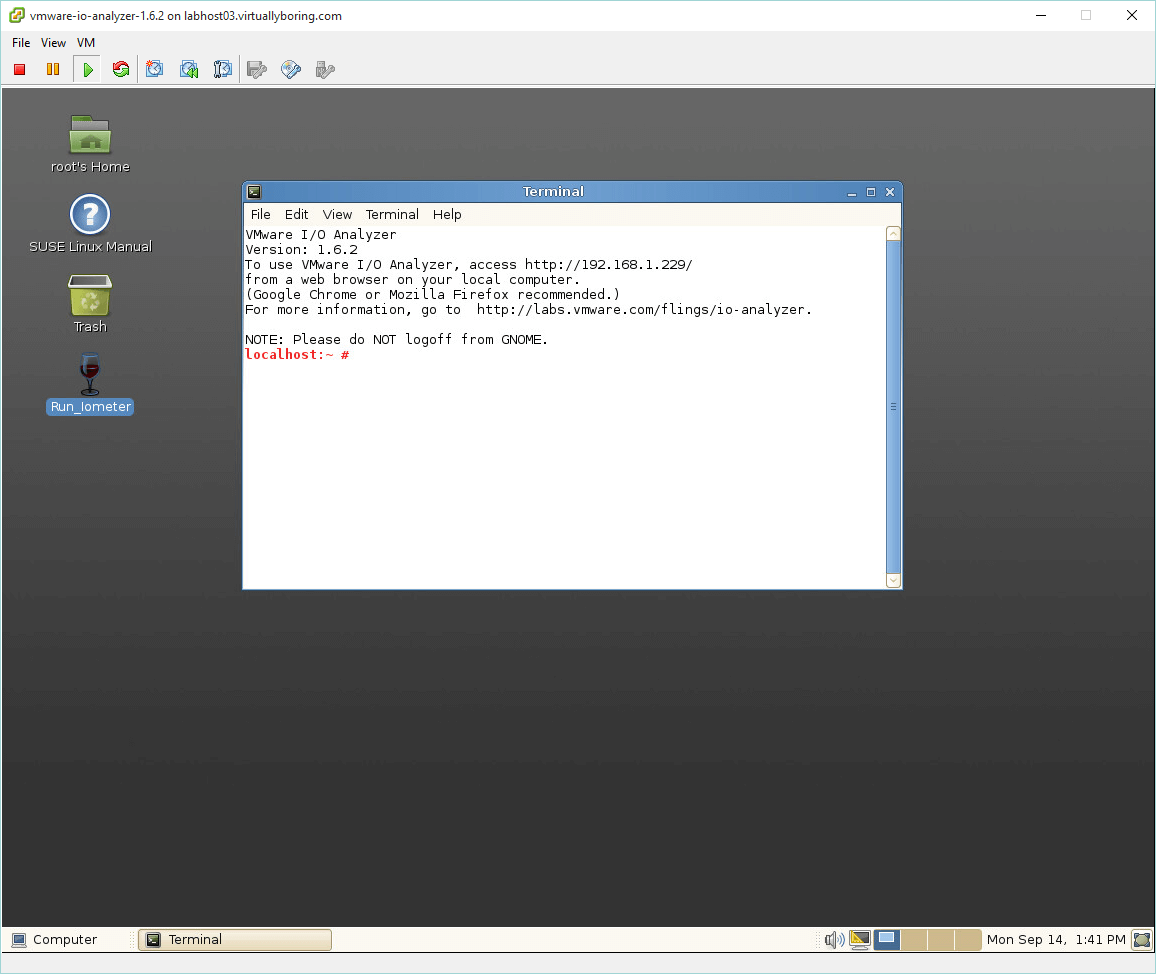This screenshot has height=974, width=1156.
Task: Open the Terminal window Help menu
Action: (447, 215)
